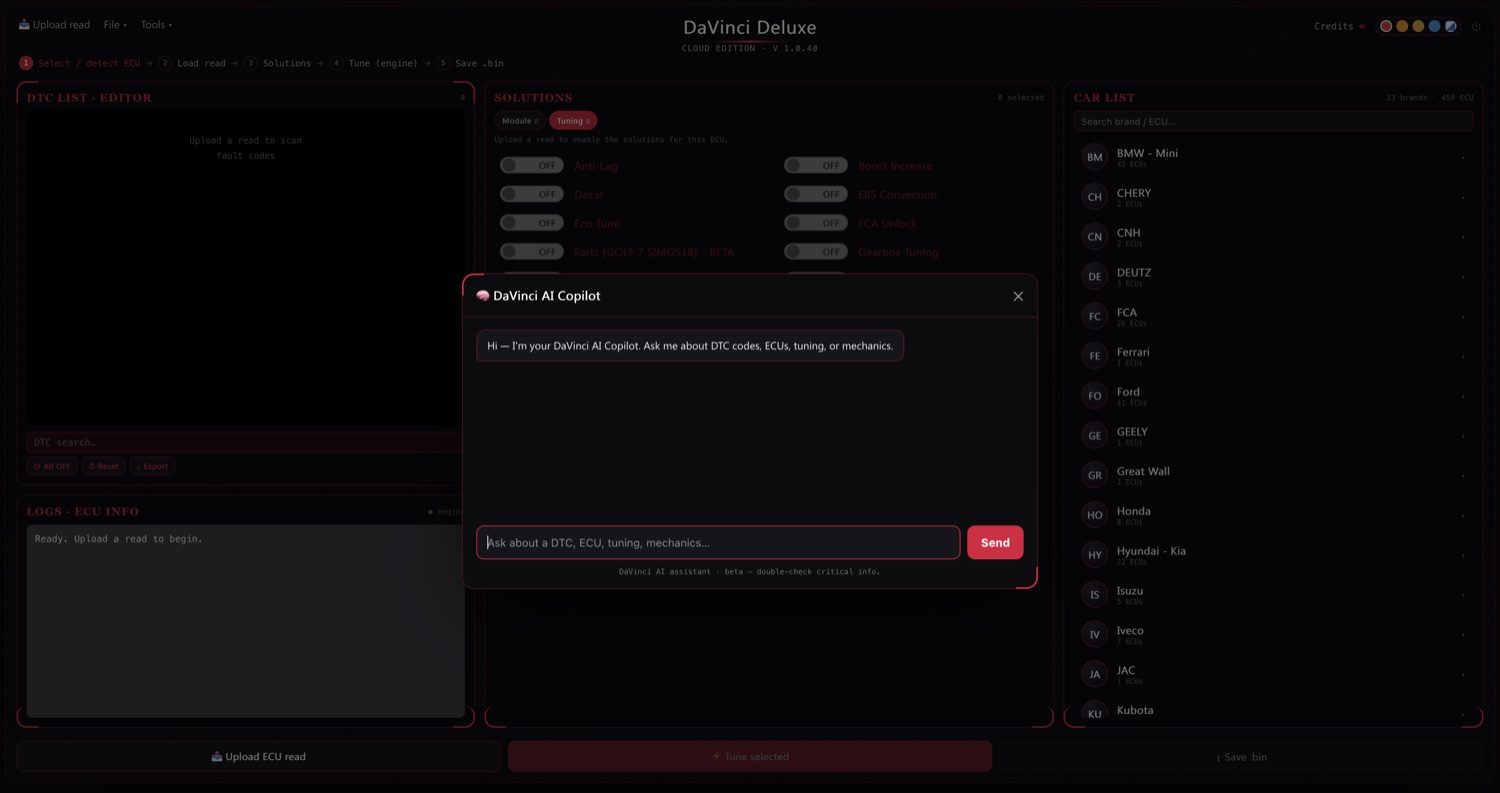This screenshot has height=793, width=1500.
Task: Click step 5 circle Save .bin
Action: coord(443,63)
